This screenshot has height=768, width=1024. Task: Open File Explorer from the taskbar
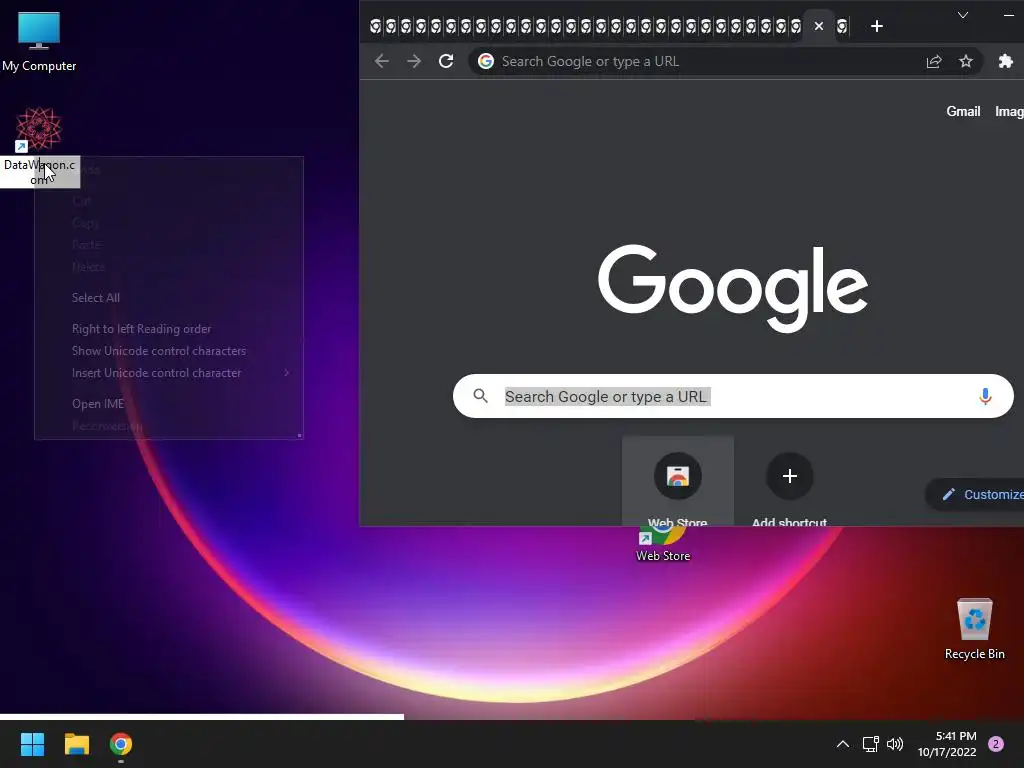click(76, 744)
